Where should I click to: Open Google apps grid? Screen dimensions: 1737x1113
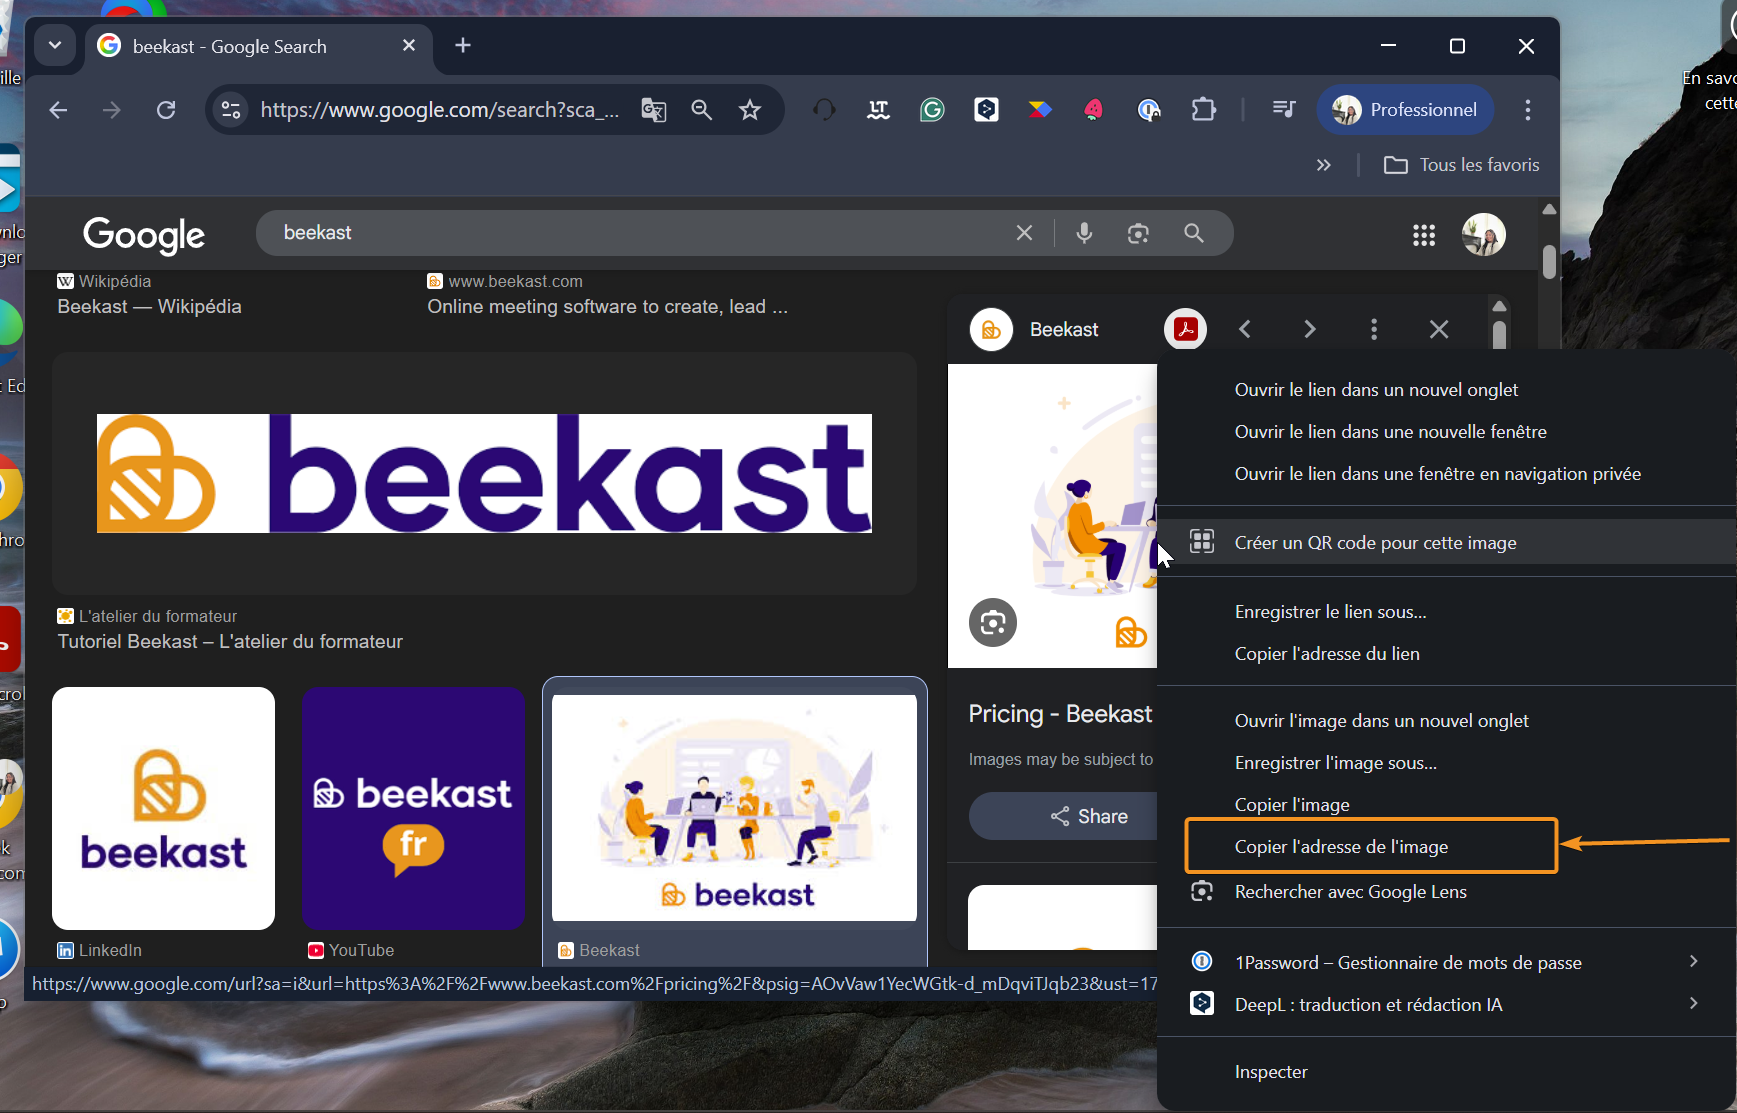click(x=1424, y=235)
